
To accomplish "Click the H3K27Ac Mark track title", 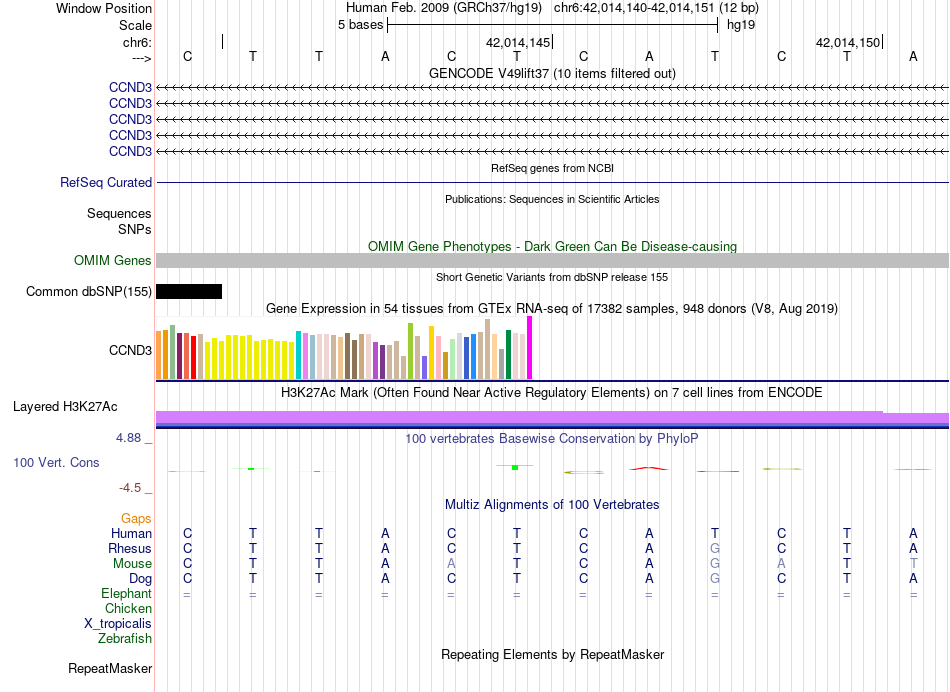I will [x=552, y=393].
